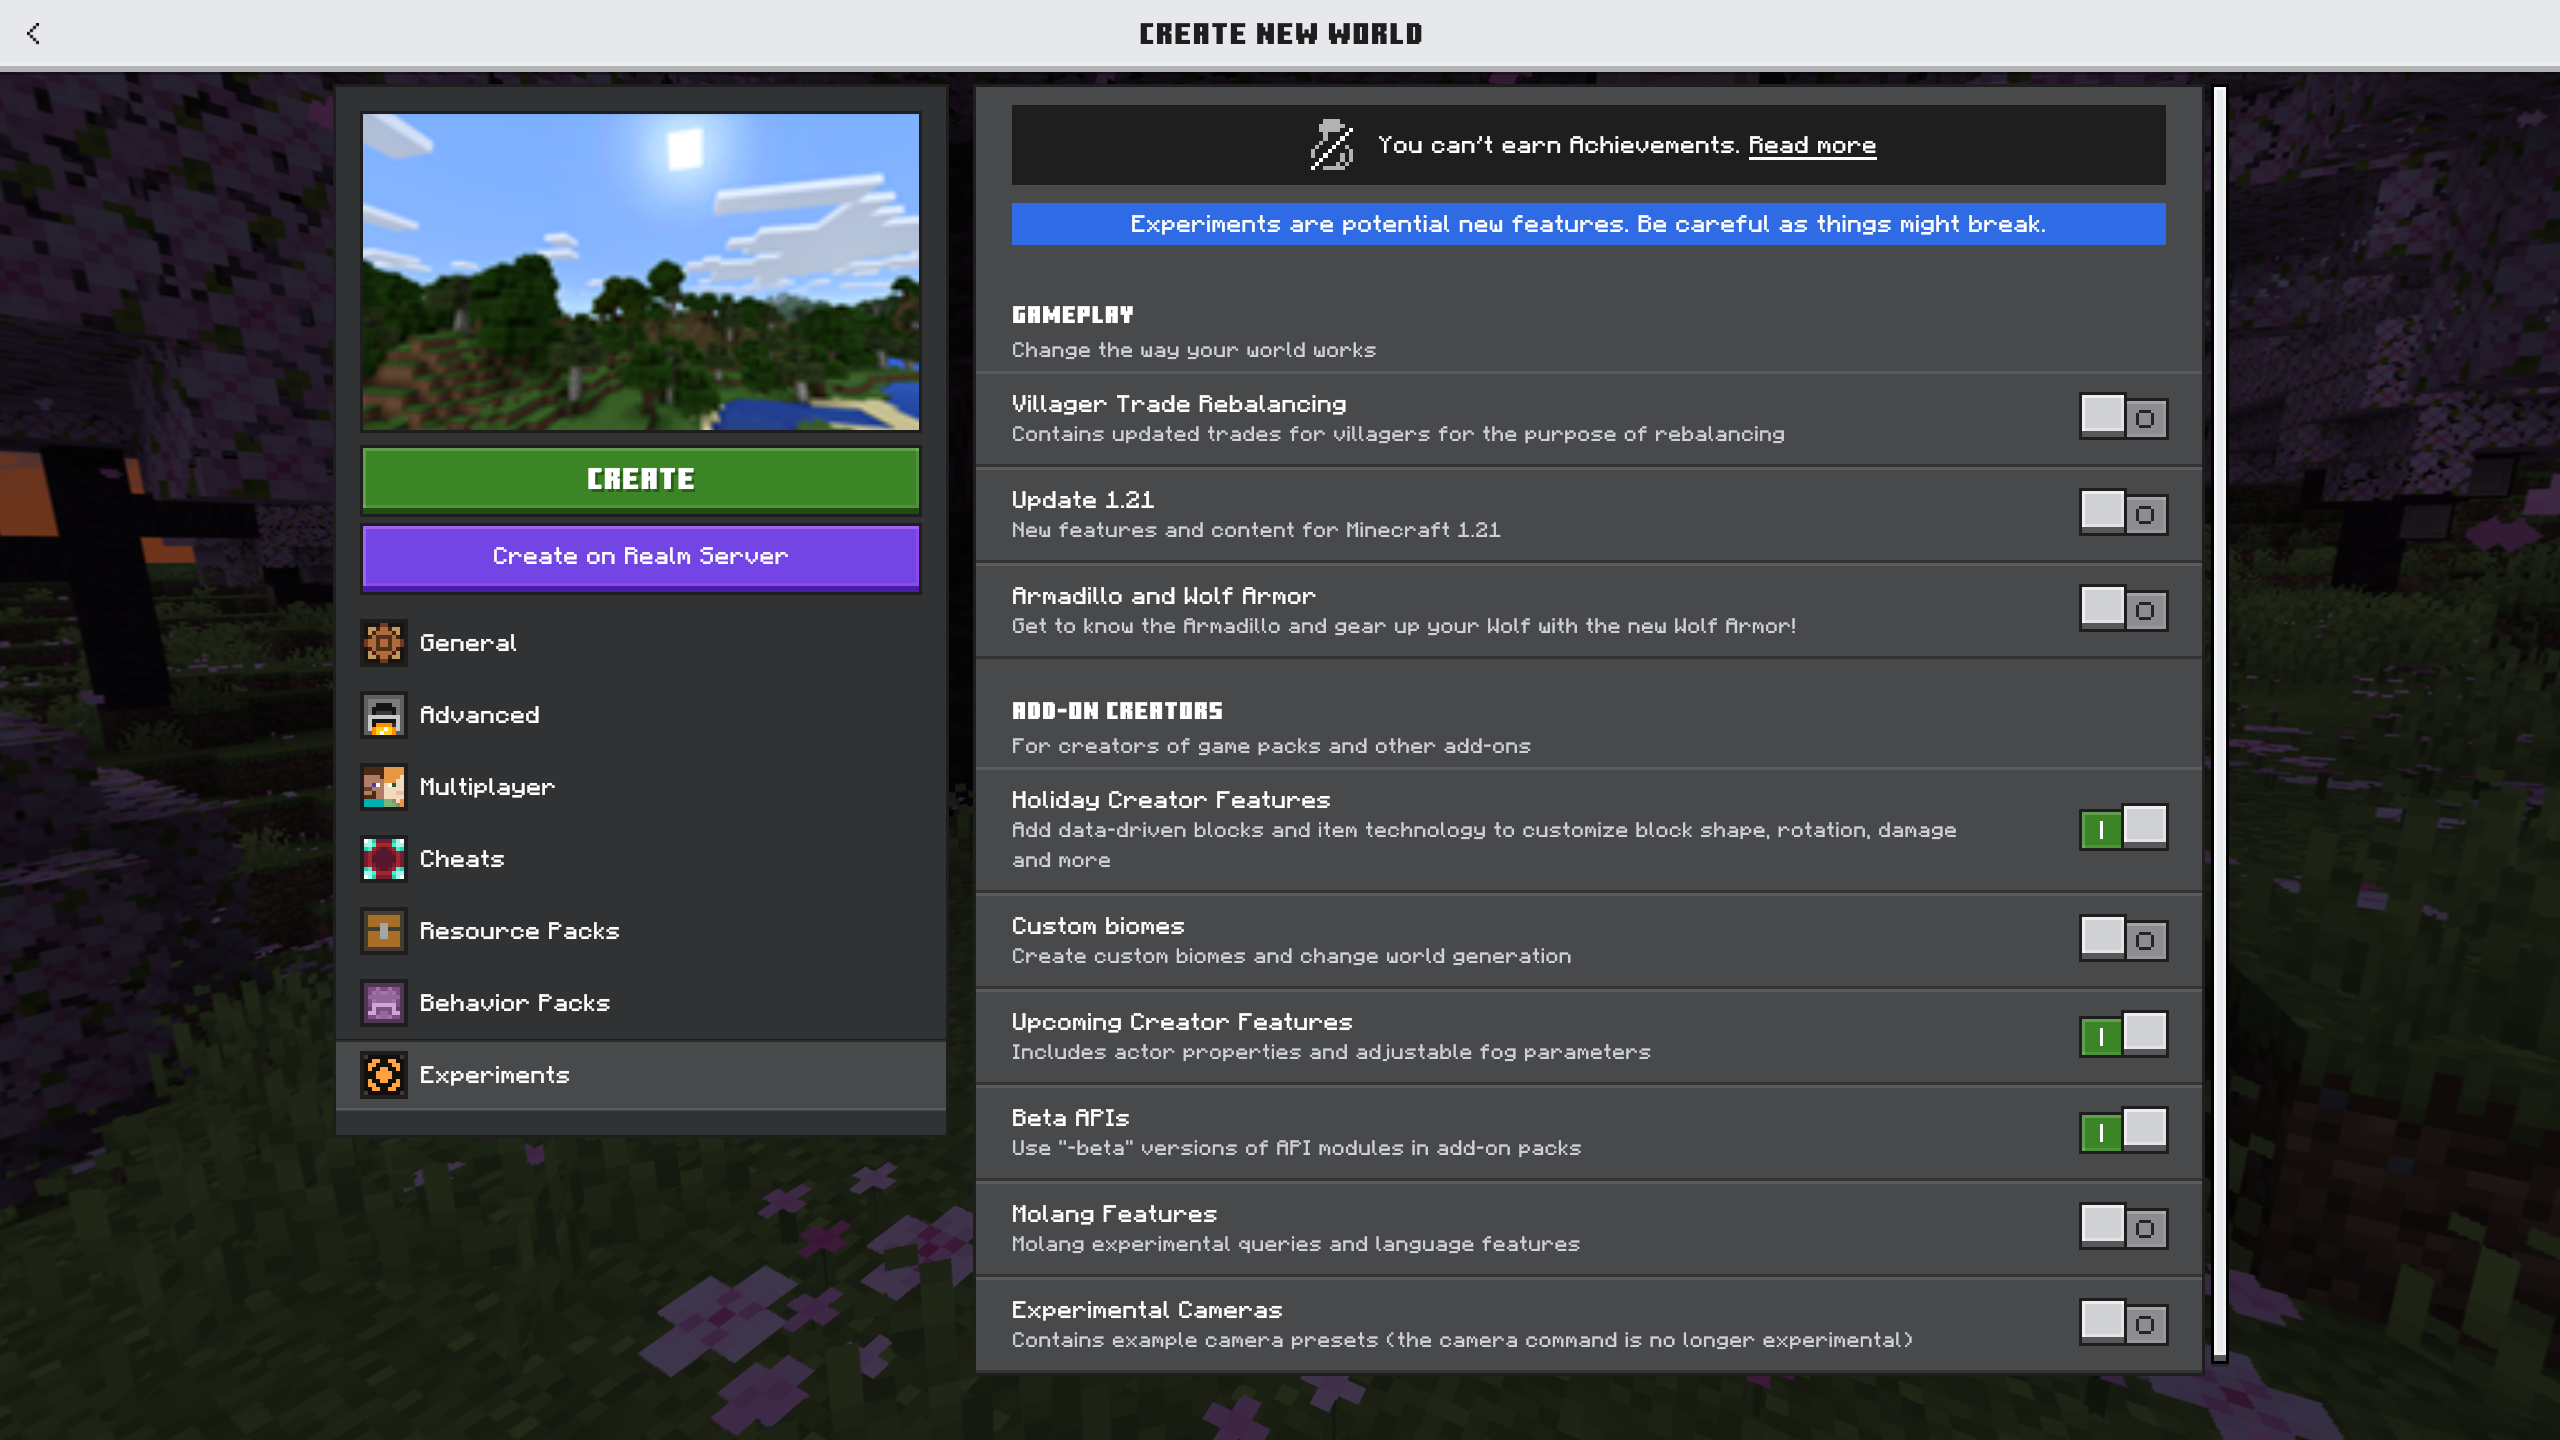Screen dimensions: 2560x1440
Task: Click Create on Realm Server button
Action: [x=641, y=557]
